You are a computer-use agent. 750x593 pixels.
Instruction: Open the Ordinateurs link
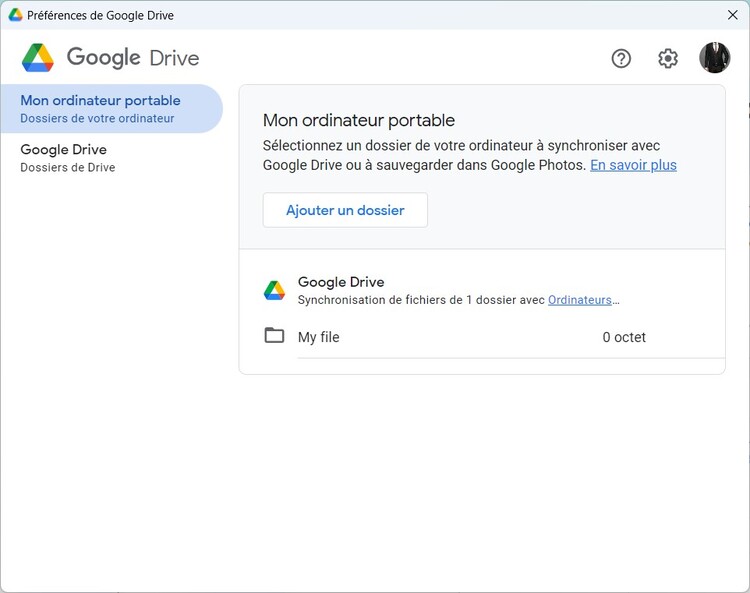(x=580, y=300)
